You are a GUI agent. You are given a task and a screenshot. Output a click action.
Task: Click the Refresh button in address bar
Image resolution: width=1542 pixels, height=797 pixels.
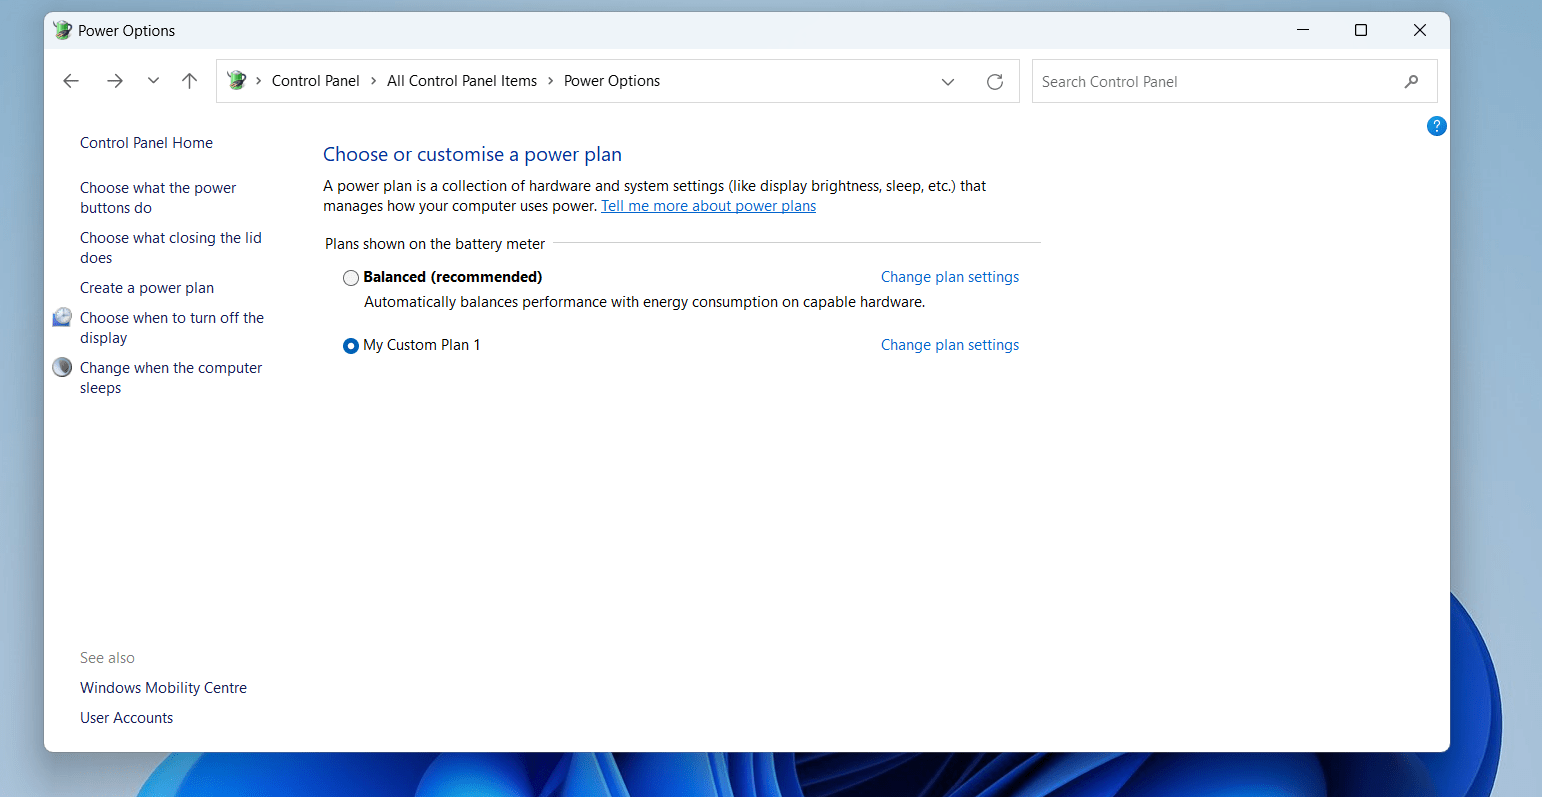[995, 82]
